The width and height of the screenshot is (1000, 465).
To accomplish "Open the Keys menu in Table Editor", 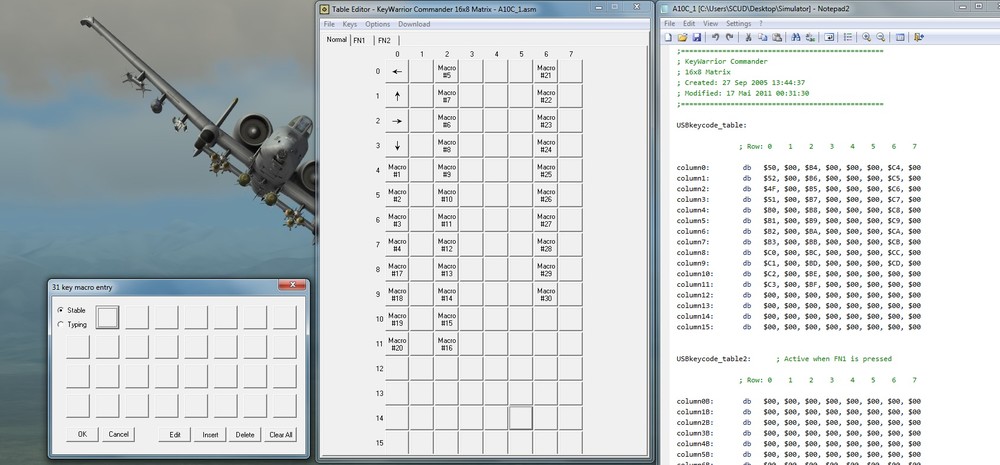I will point(349,24).
